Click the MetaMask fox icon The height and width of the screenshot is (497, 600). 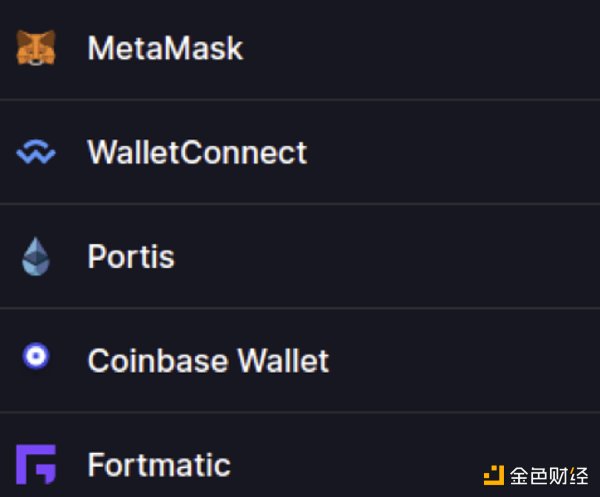click(x=36, y=48)
